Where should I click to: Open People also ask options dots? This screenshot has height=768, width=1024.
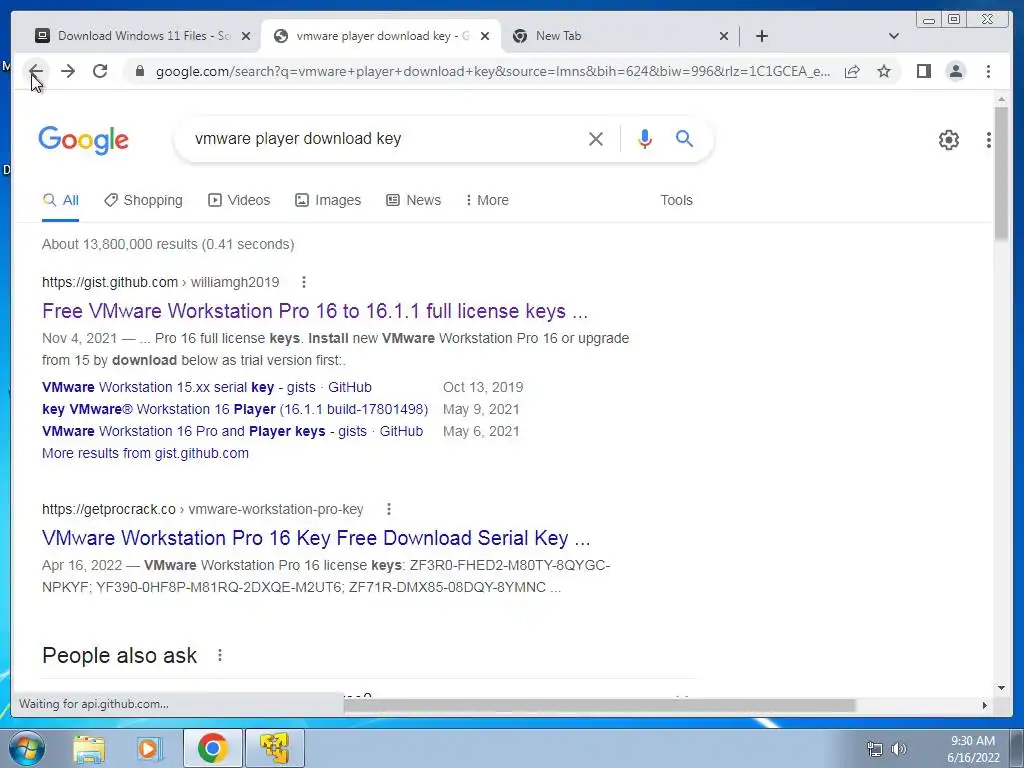tap(220, 655)
